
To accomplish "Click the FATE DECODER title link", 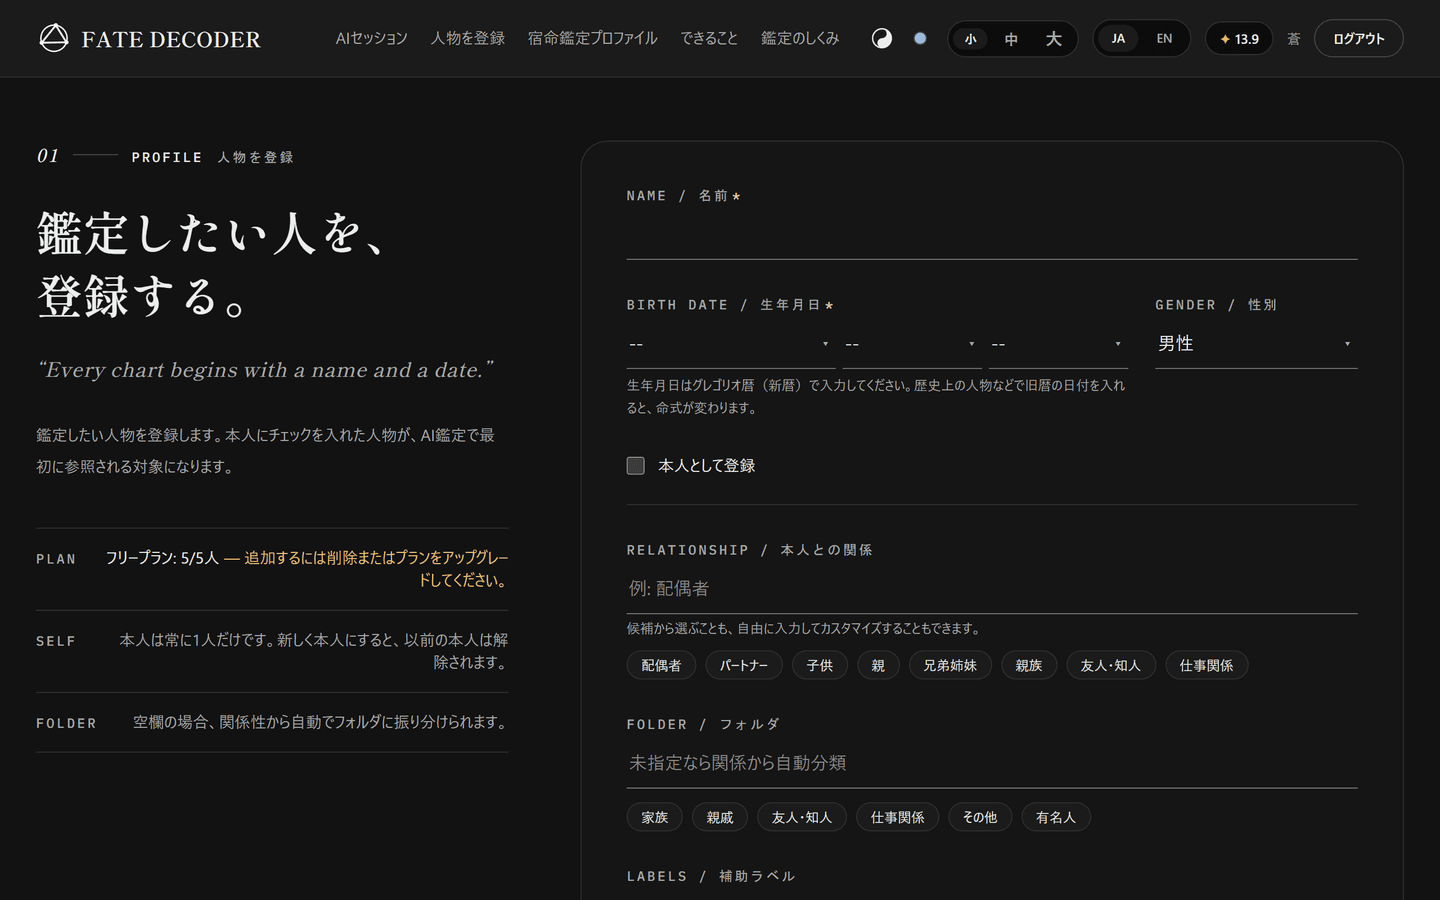I will point(171,40).
